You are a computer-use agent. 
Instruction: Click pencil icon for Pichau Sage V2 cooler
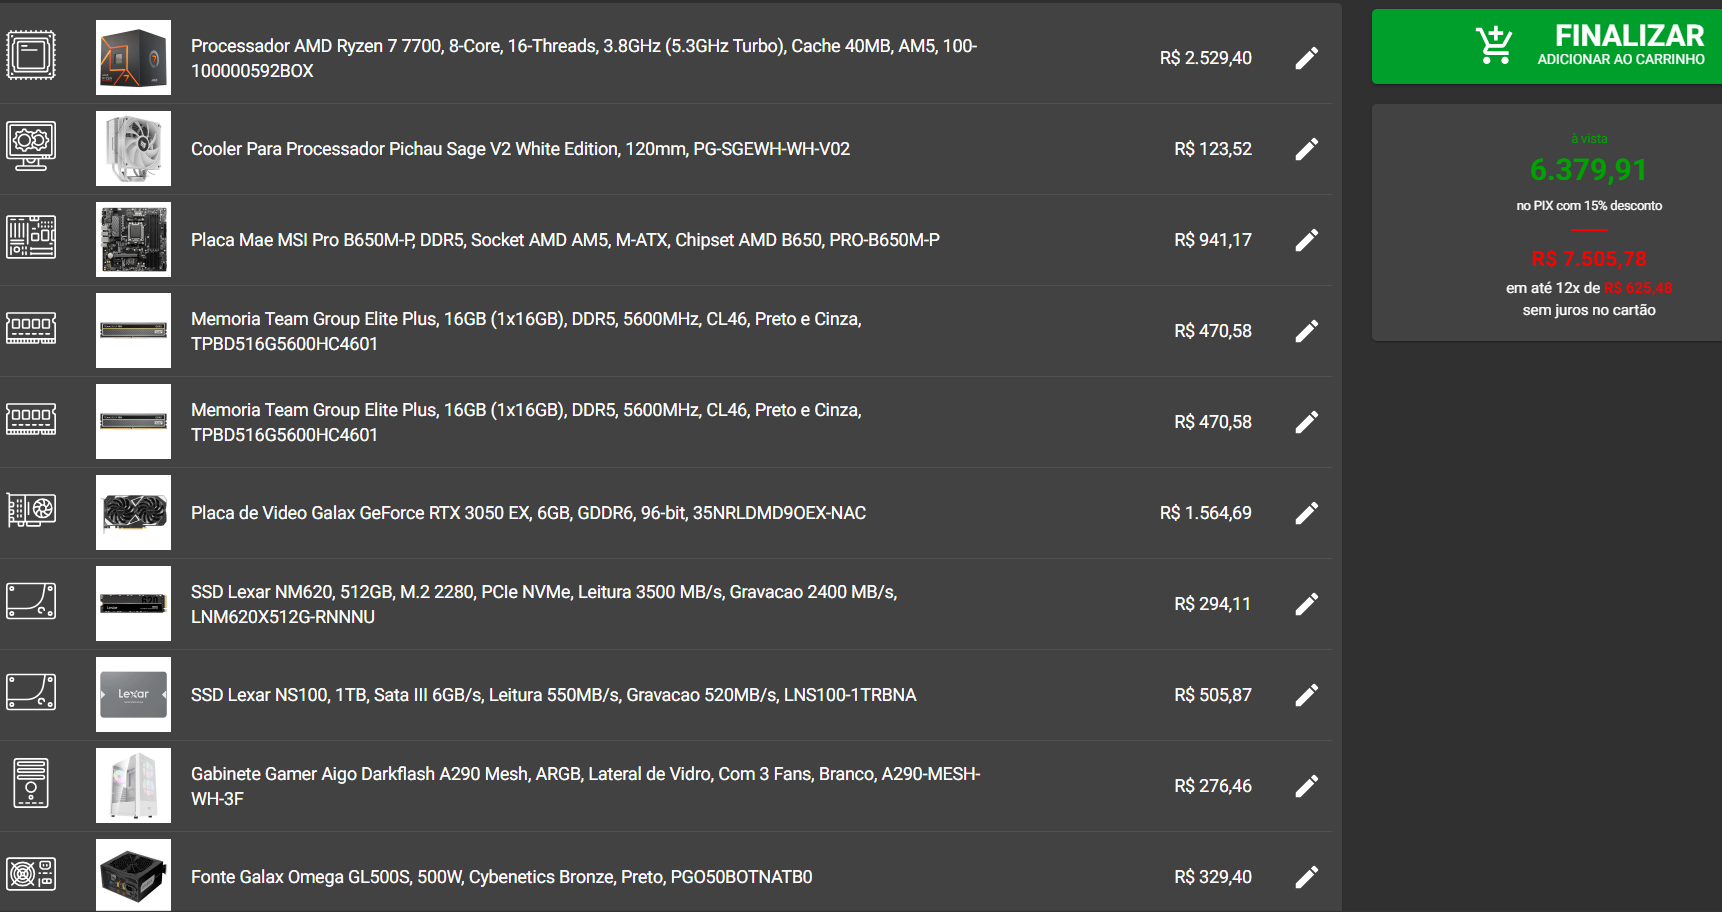pyautogui.click(x=1306, y=149)
